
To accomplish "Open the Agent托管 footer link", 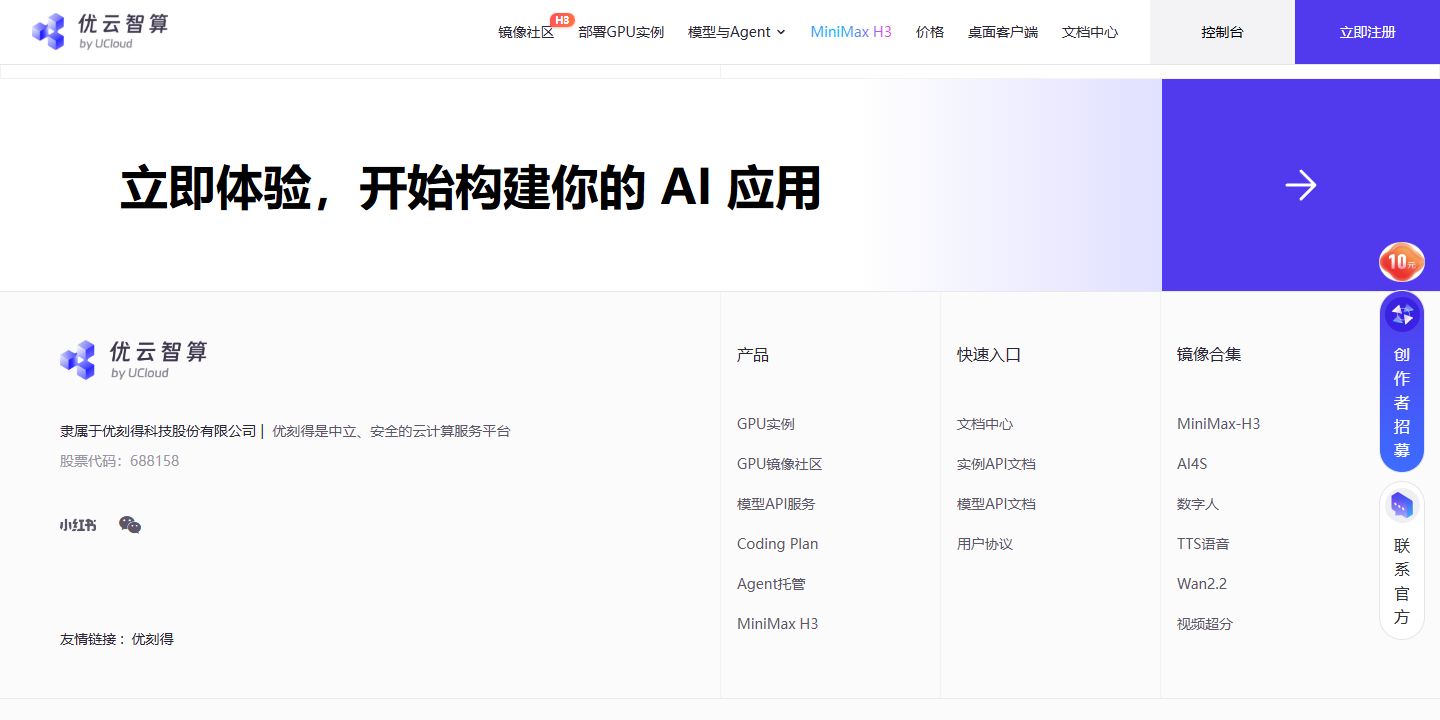I will click(771, 584).
